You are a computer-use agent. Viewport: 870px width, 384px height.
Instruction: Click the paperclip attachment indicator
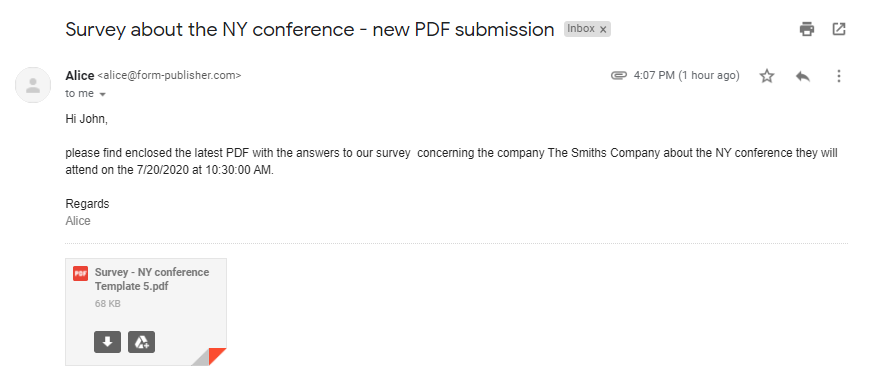(619, 75)
